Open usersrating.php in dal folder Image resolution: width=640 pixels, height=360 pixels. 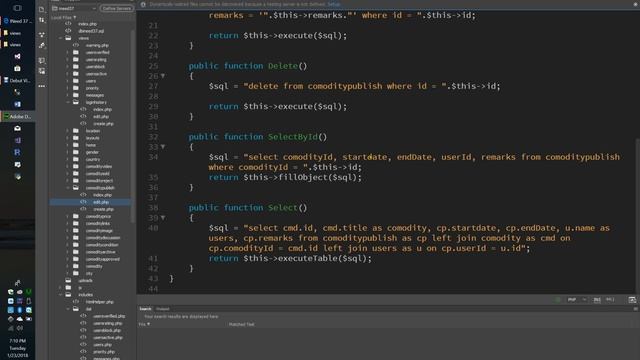[x=107, y=323]
